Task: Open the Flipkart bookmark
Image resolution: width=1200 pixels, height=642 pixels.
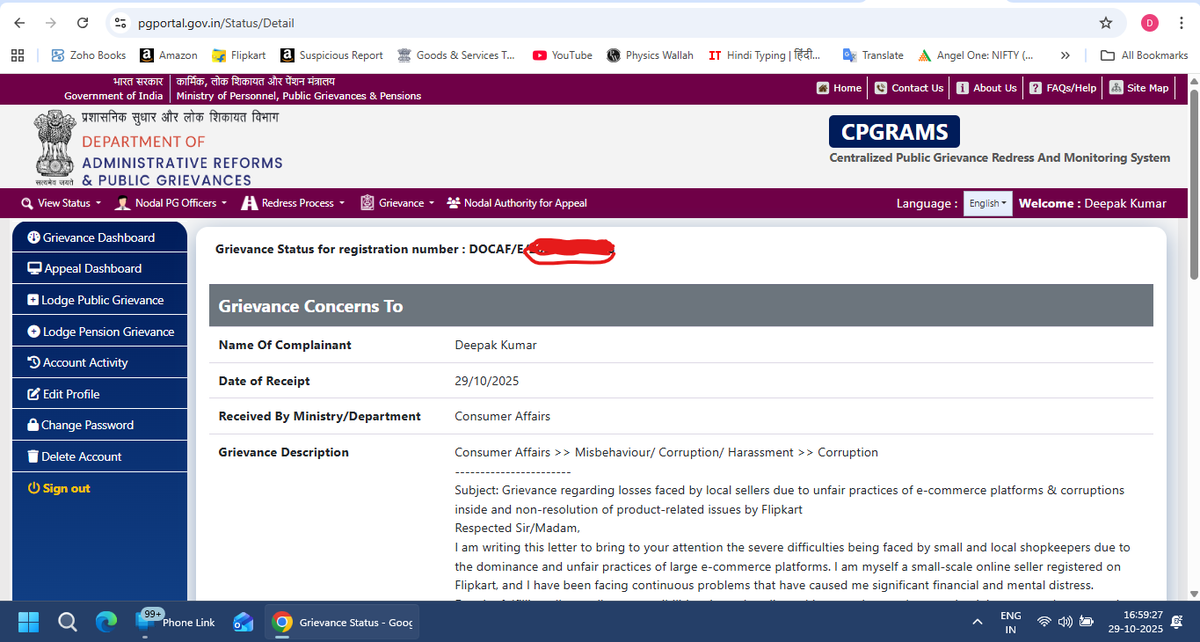Action: click(x=239, y=55)
